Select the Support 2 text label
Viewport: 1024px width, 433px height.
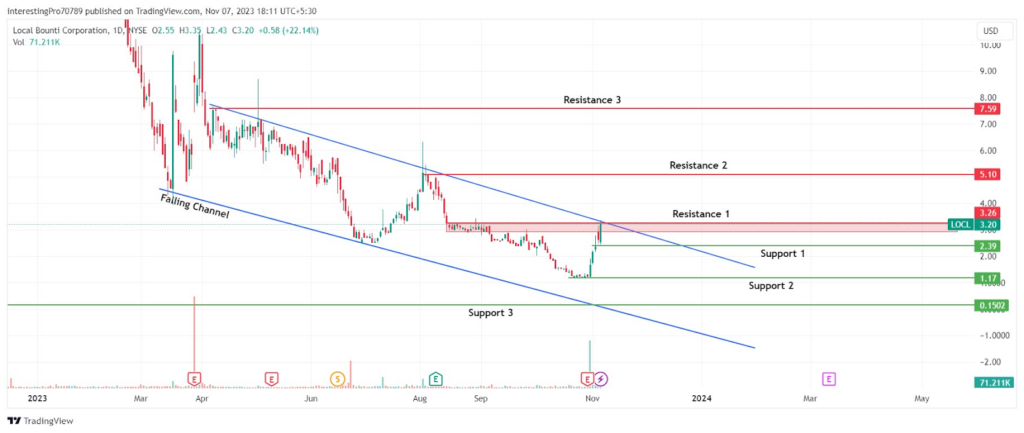(x=771, y=285)
